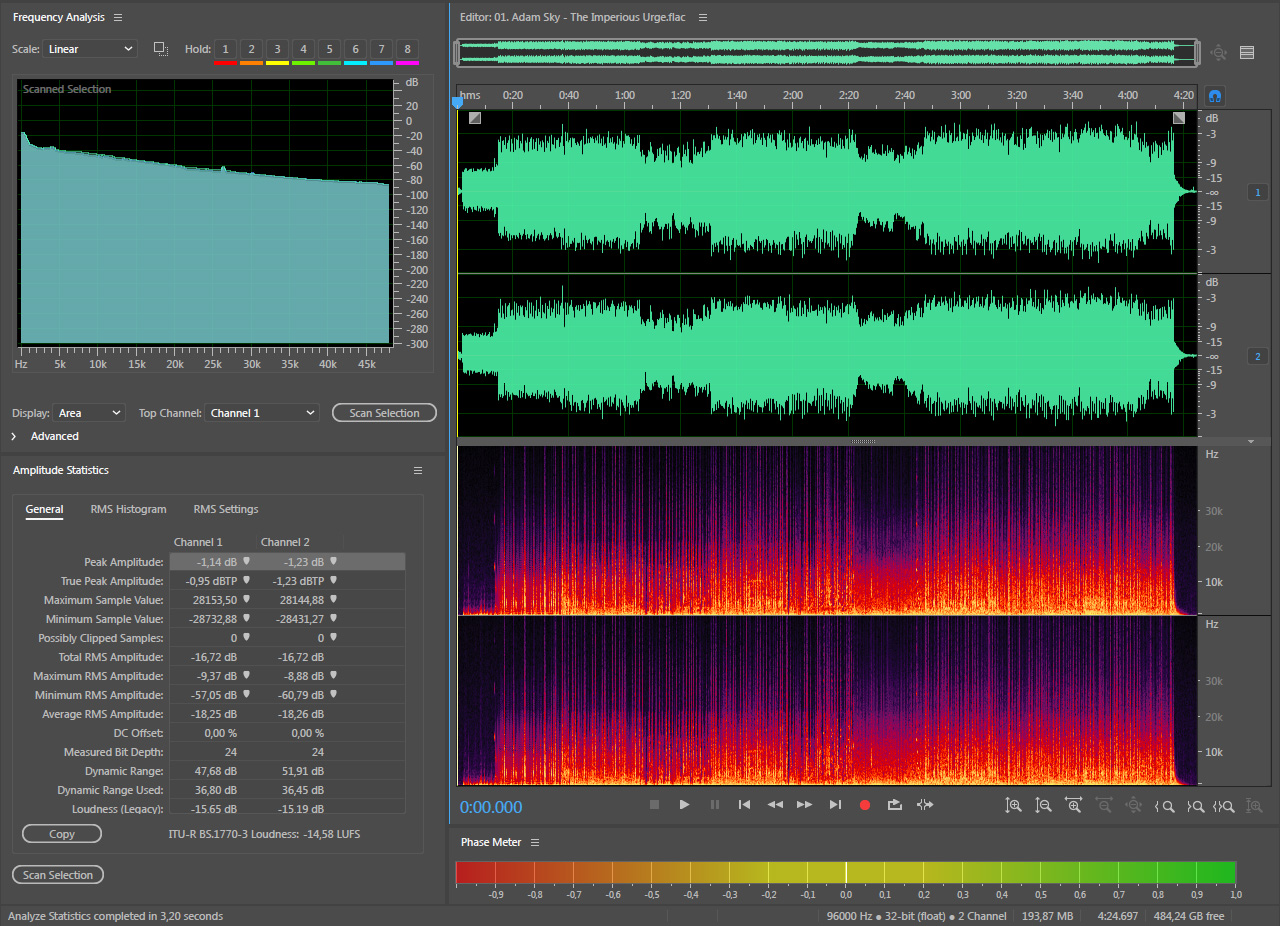Enable Hold 2 orange snapshot
Image resolution: width=1280 pixels, height=926 pixels.
(x=251, y=49)
